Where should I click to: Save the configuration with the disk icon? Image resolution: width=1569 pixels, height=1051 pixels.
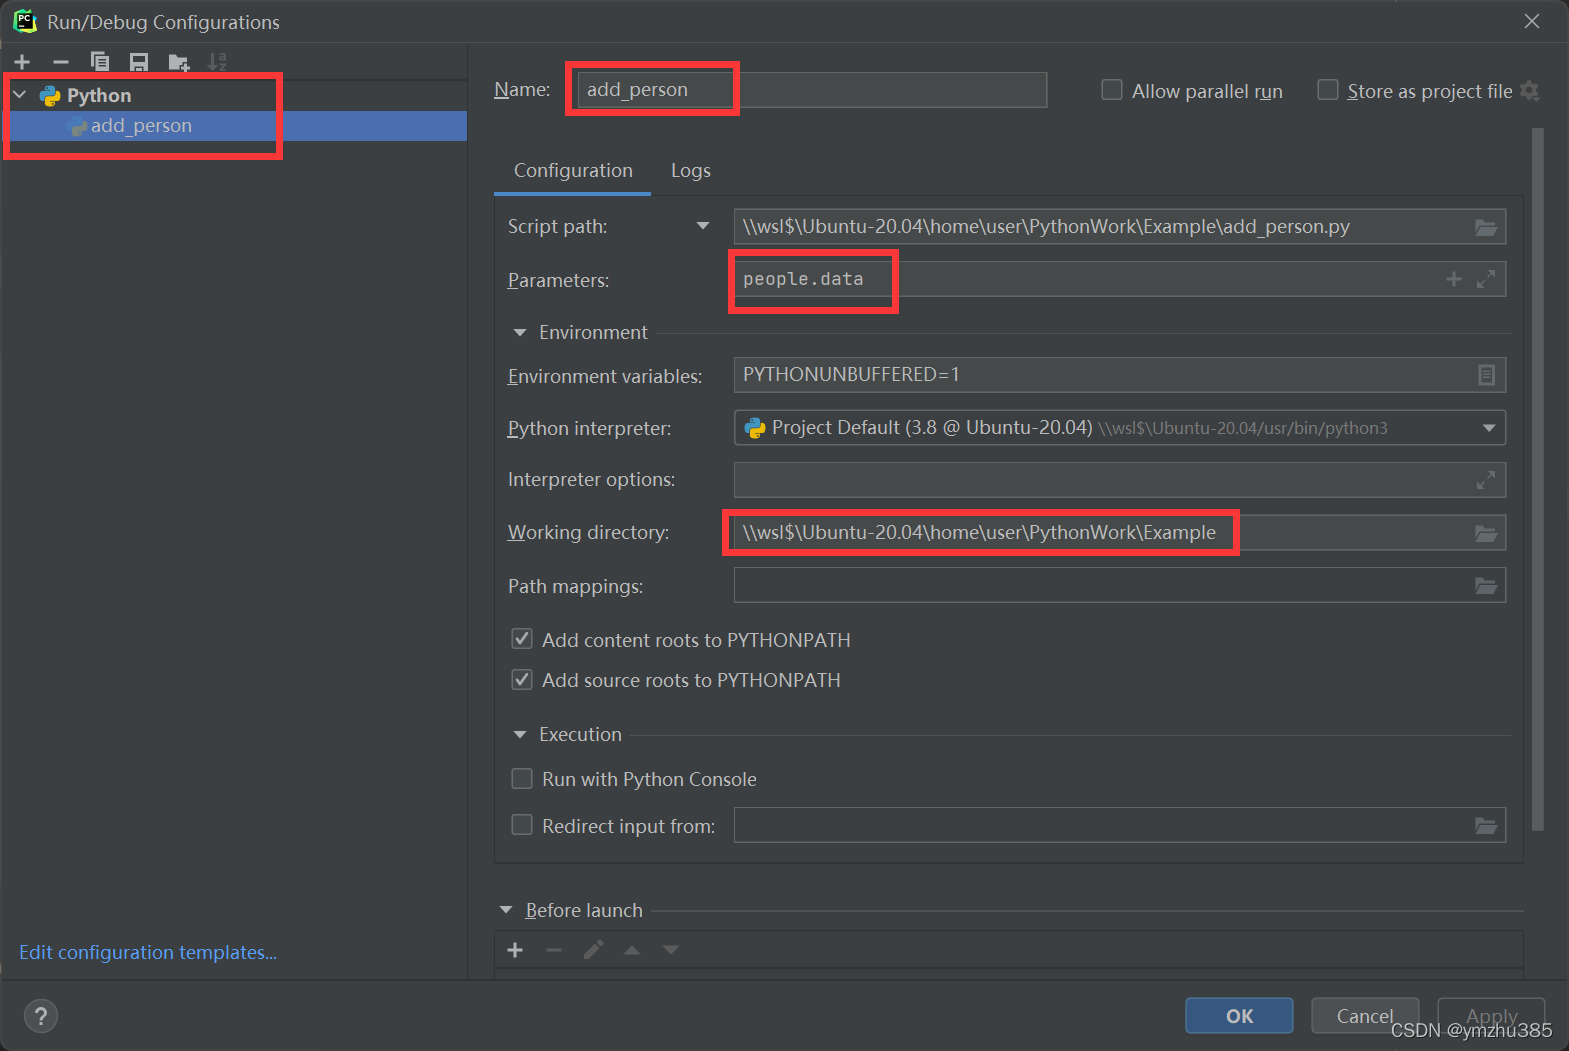139,62
